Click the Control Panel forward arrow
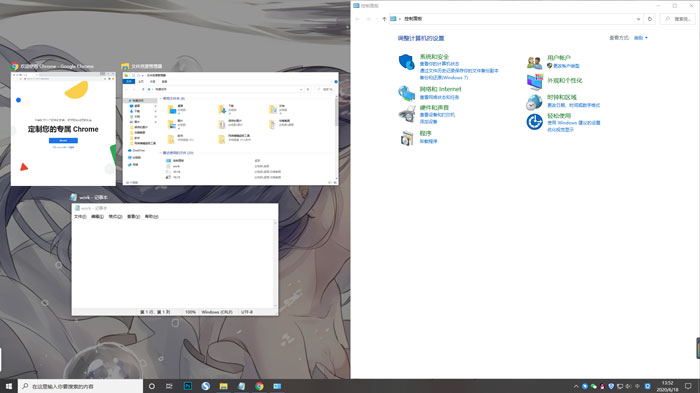 (368, 19)
